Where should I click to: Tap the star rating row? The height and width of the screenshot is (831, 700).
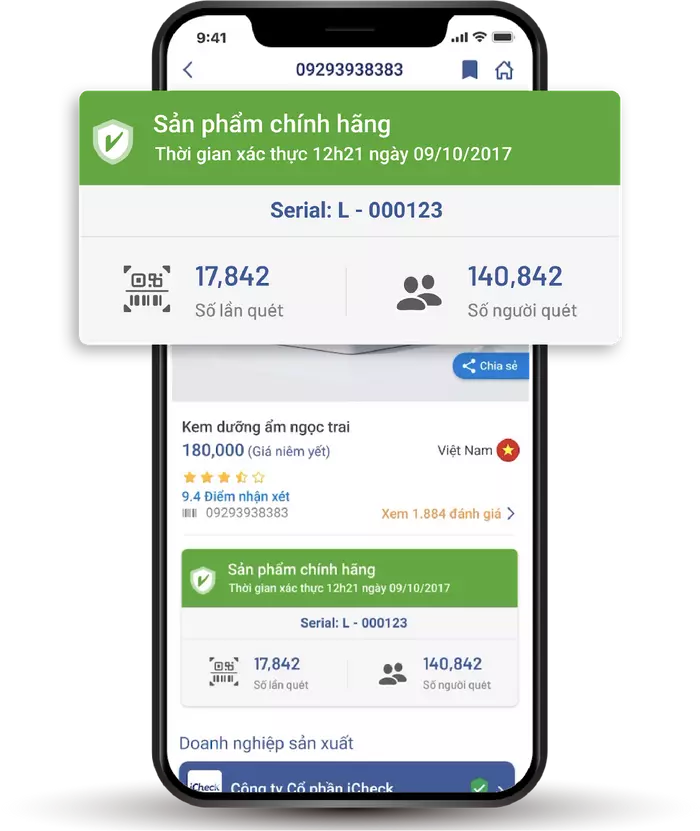pos(224,478)
